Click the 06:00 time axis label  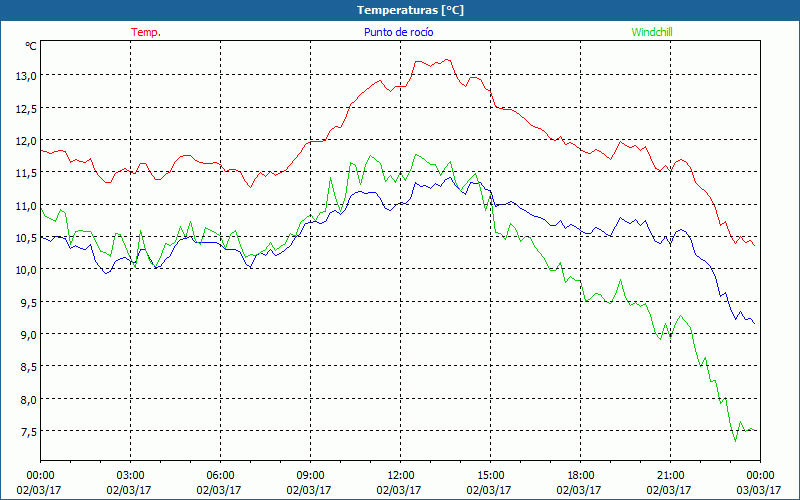pyautogui.click(x=220, y=476)
